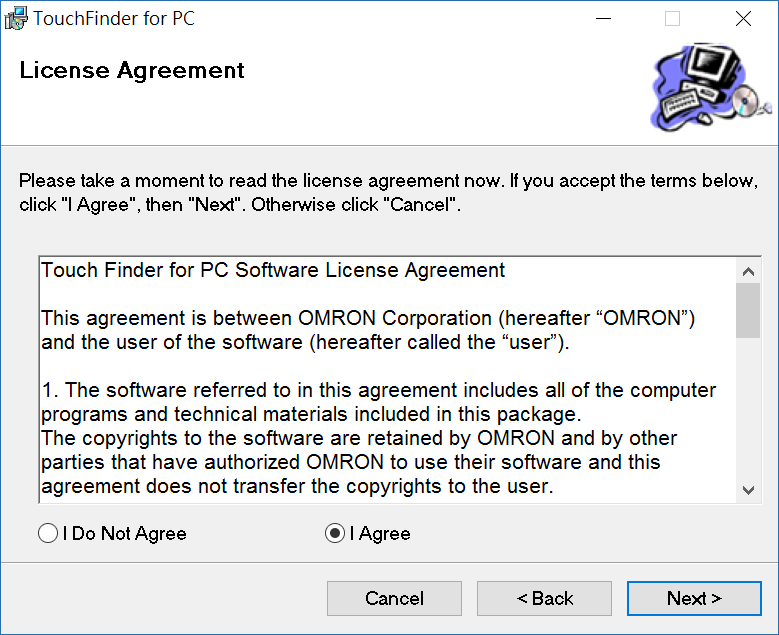779x635 pixels.
Task: Click the "TouchFinder for PC" title bar text
Action: tap(114, 18)
